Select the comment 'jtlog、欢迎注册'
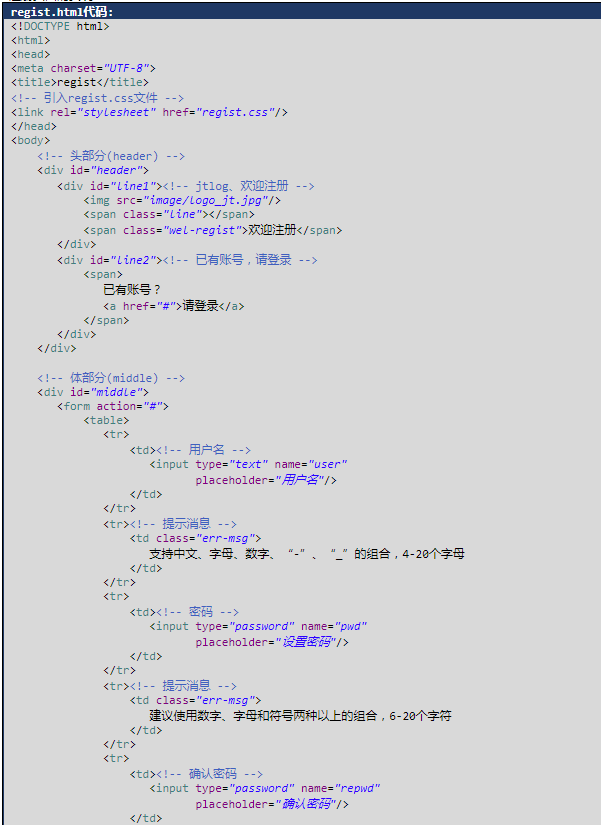 click(238, 186)
